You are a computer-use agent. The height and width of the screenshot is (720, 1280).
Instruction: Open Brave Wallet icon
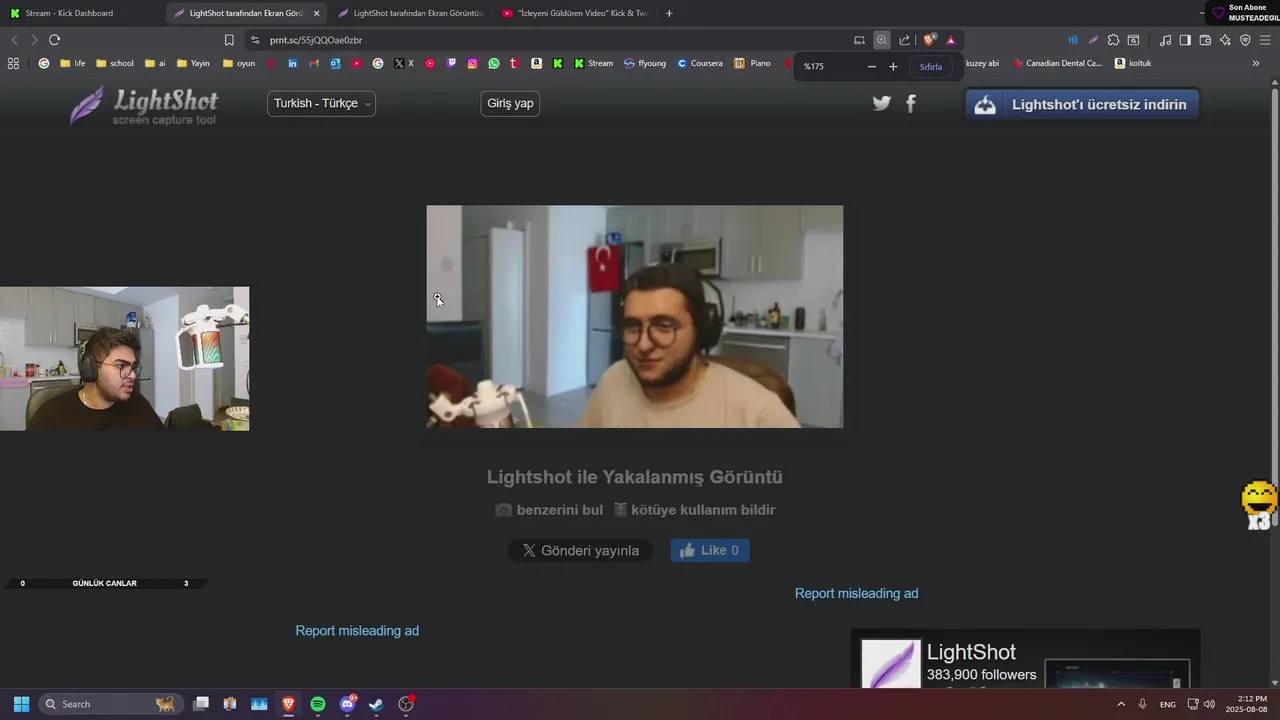1205,40
